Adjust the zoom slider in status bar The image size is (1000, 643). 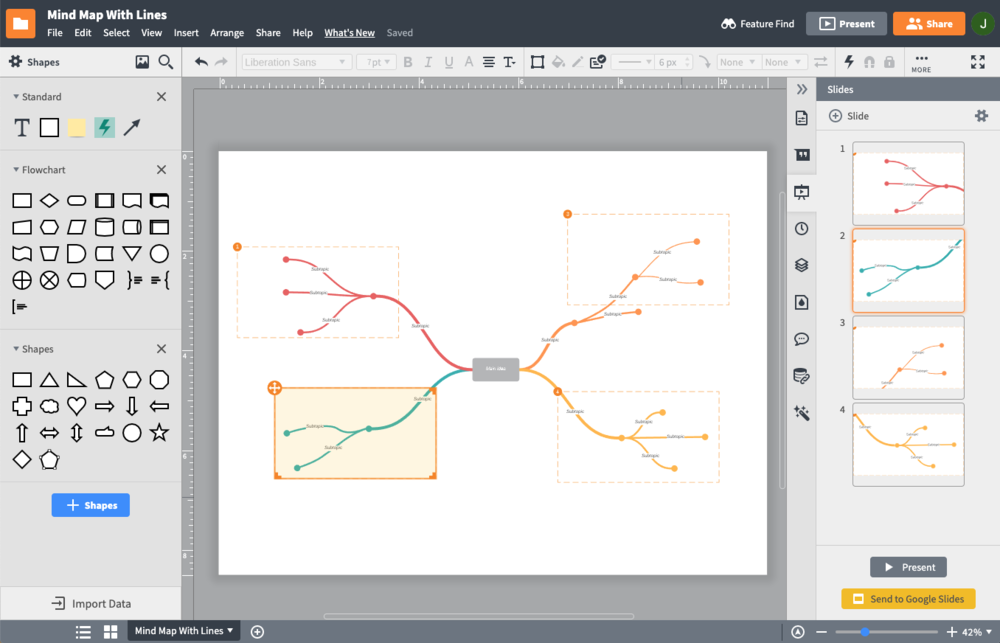tap(865, 632)
